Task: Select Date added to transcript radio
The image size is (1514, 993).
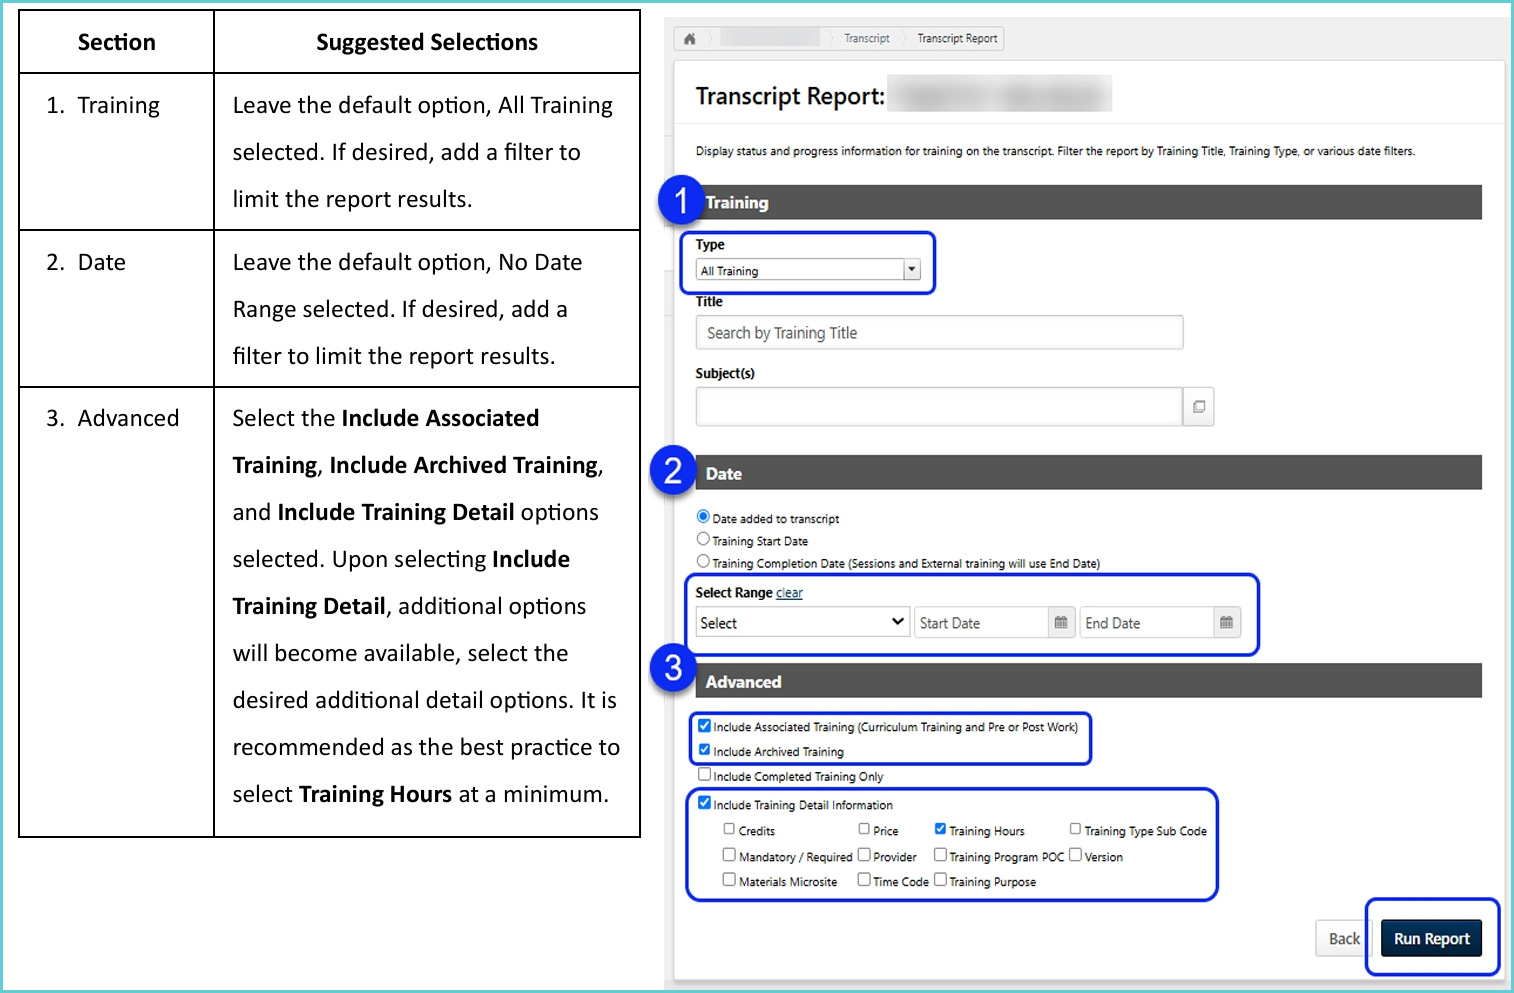Action: pos(703,517)
